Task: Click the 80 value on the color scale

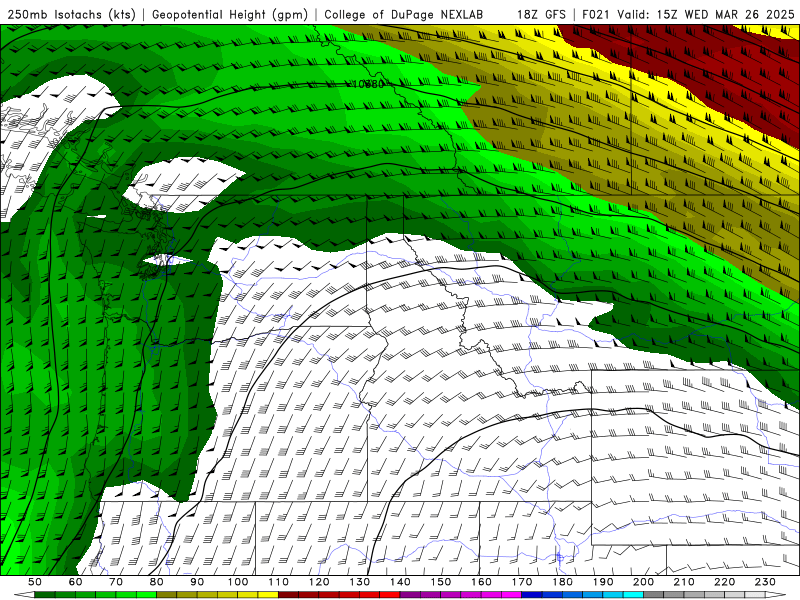Action: 156,582
